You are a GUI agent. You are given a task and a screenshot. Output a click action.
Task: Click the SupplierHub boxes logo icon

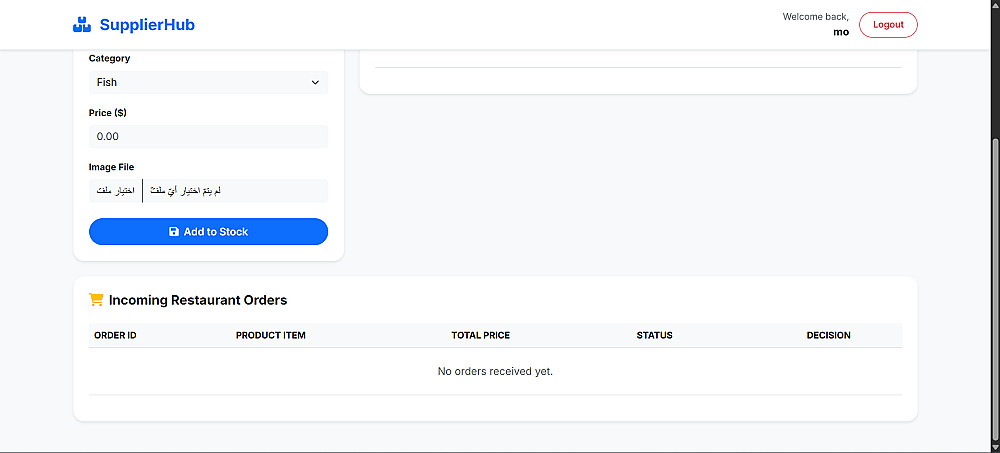(82, 25)
